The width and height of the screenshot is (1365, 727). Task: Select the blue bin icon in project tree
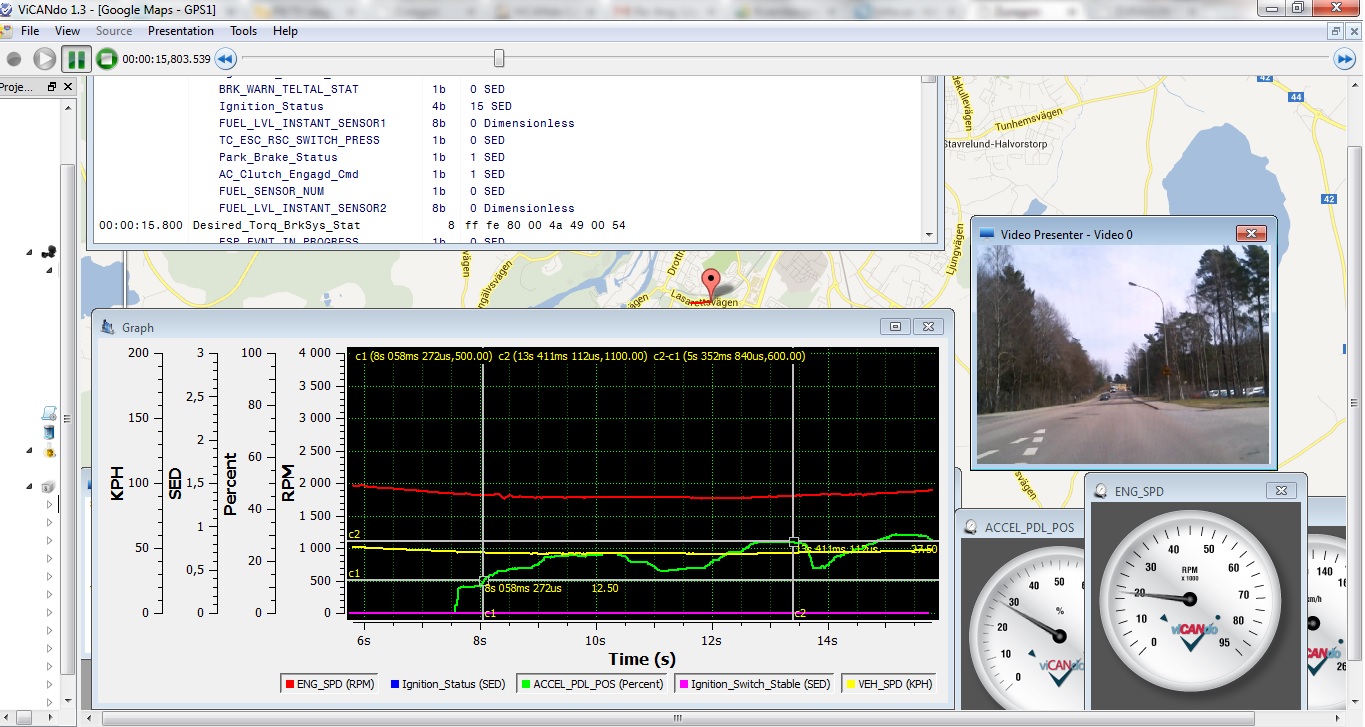[49, 432]
